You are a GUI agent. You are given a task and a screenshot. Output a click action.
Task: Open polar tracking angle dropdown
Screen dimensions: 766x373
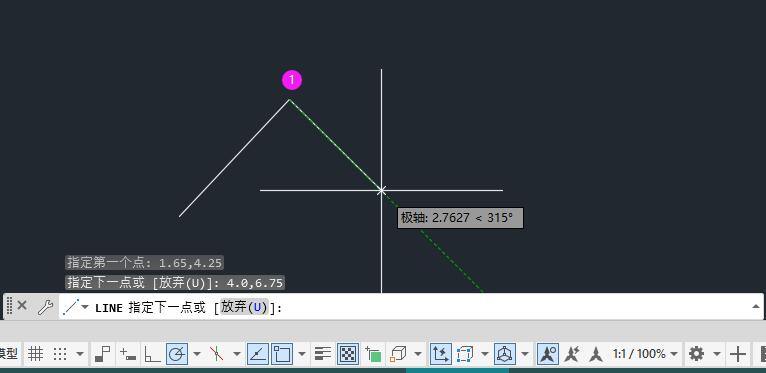(197, 353)
